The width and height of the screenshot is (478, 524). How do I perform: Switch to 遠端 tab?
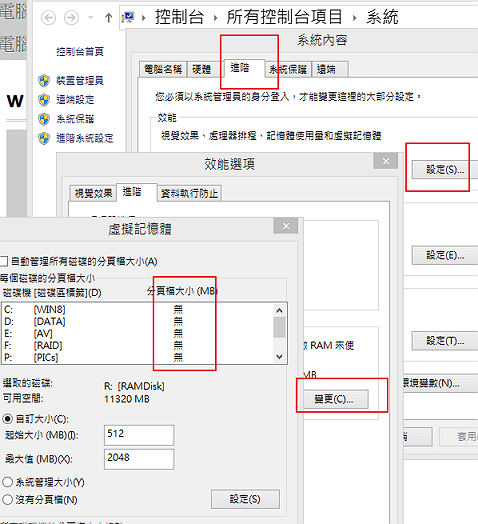coord(330,70)
